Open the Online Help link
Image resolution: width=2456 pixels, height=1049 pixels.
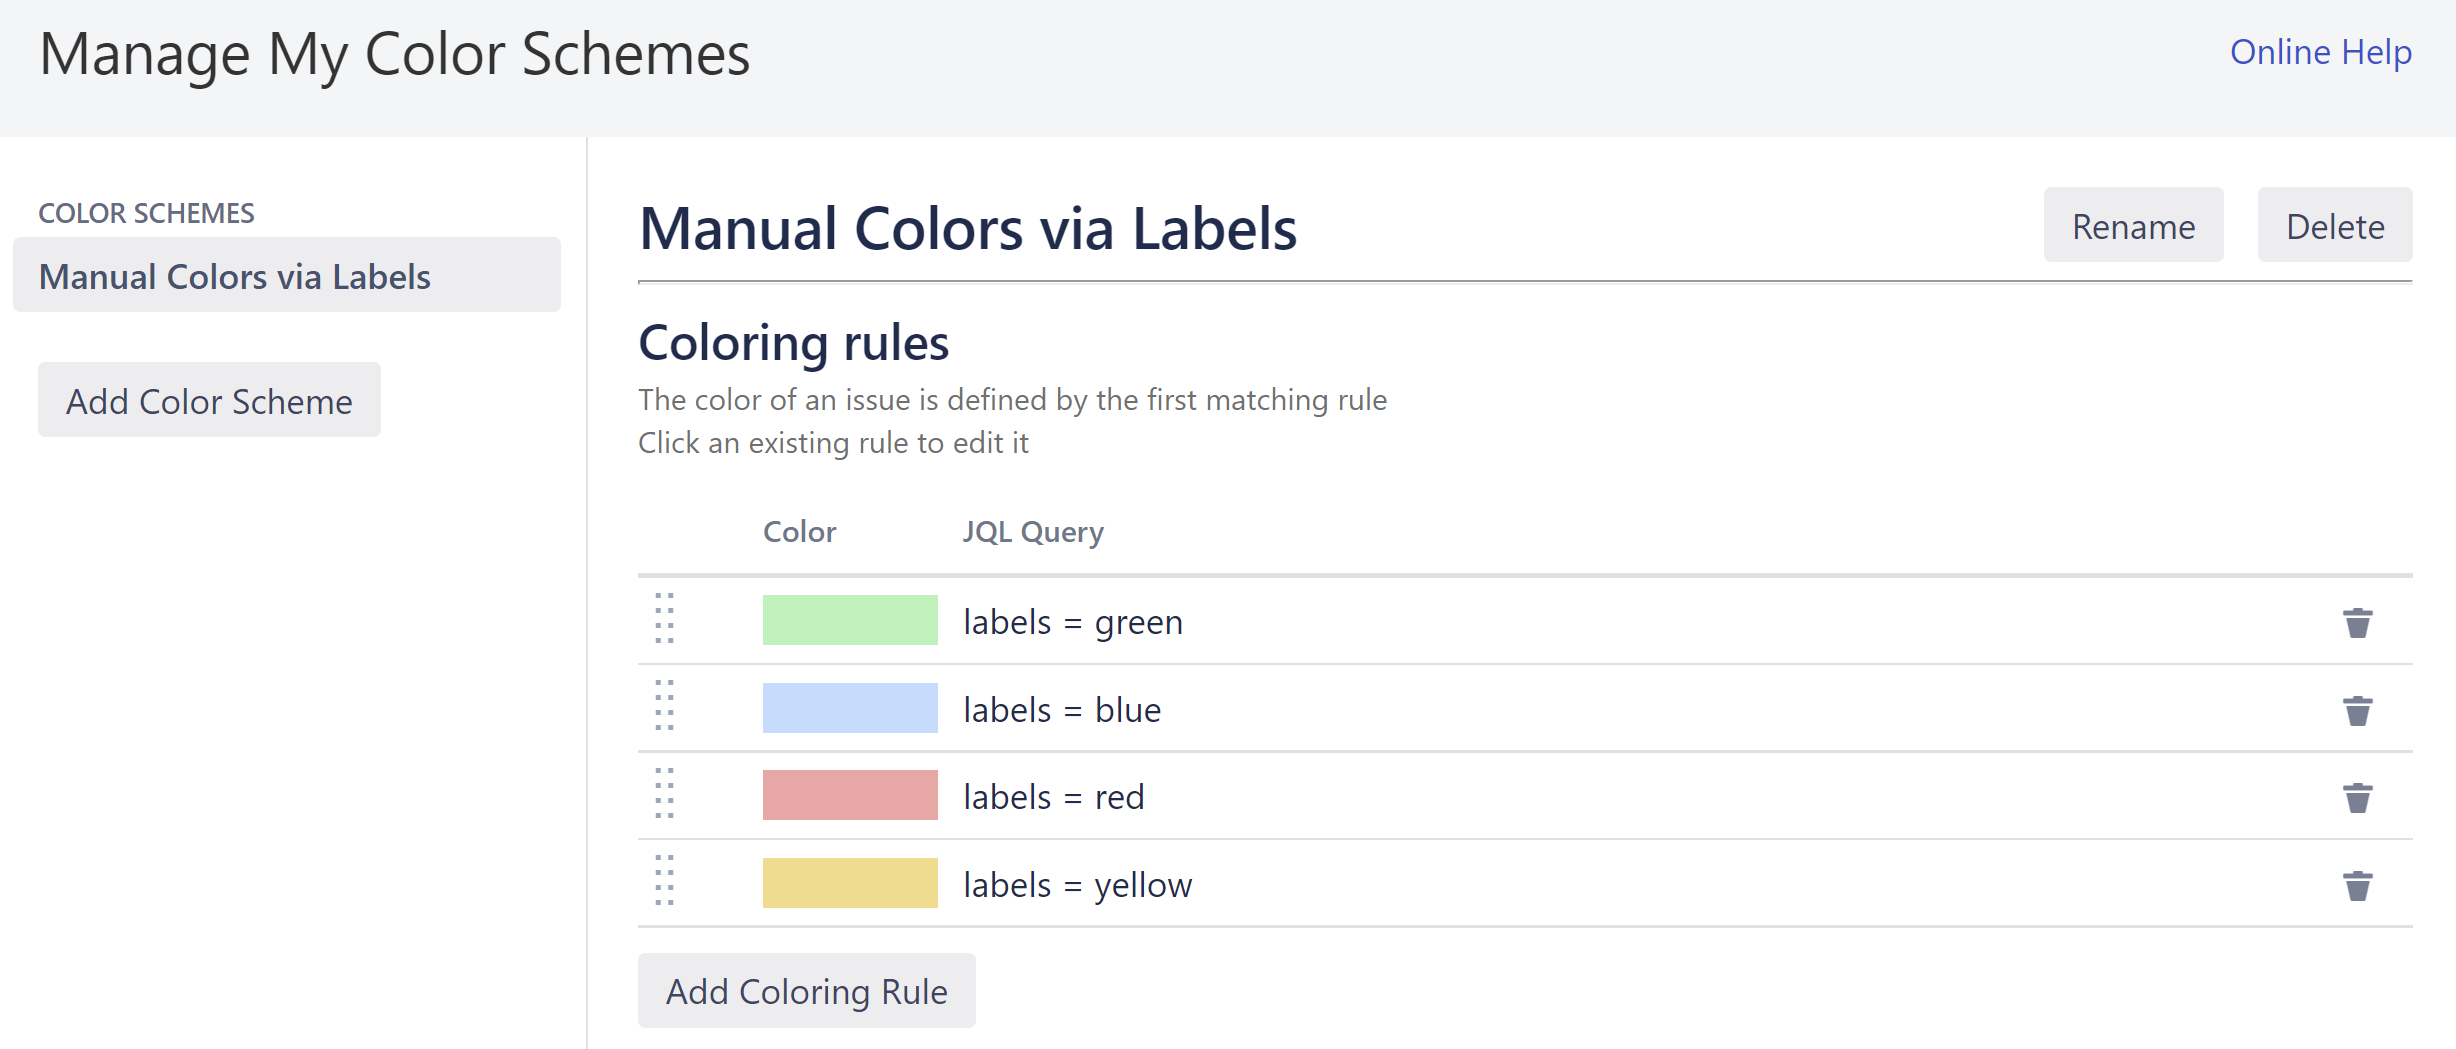[2320, 52]
